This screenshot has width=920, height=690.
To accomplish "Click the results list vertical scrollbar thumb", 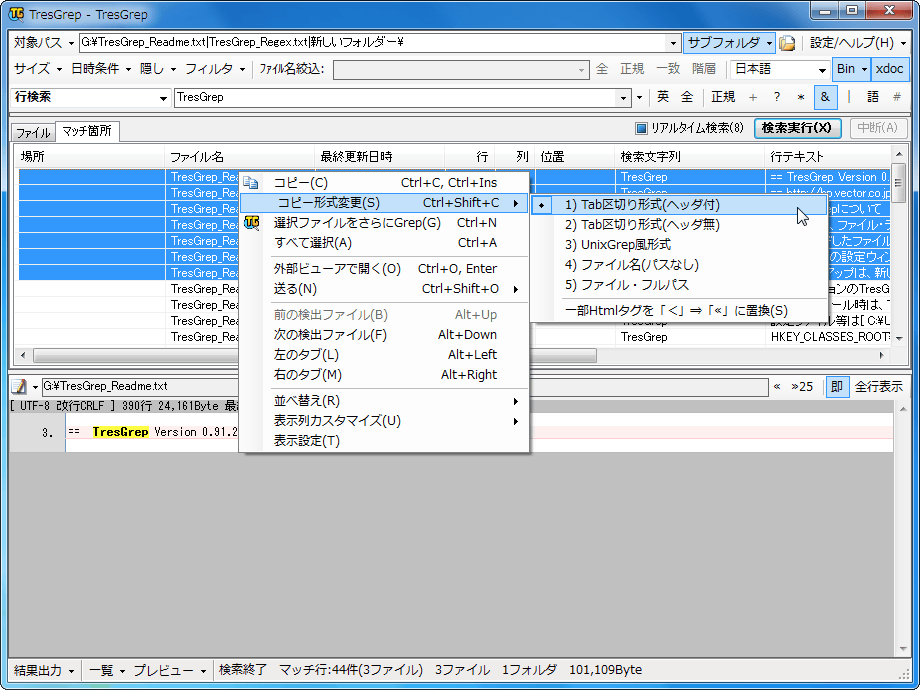I will [x=898, y=183].
